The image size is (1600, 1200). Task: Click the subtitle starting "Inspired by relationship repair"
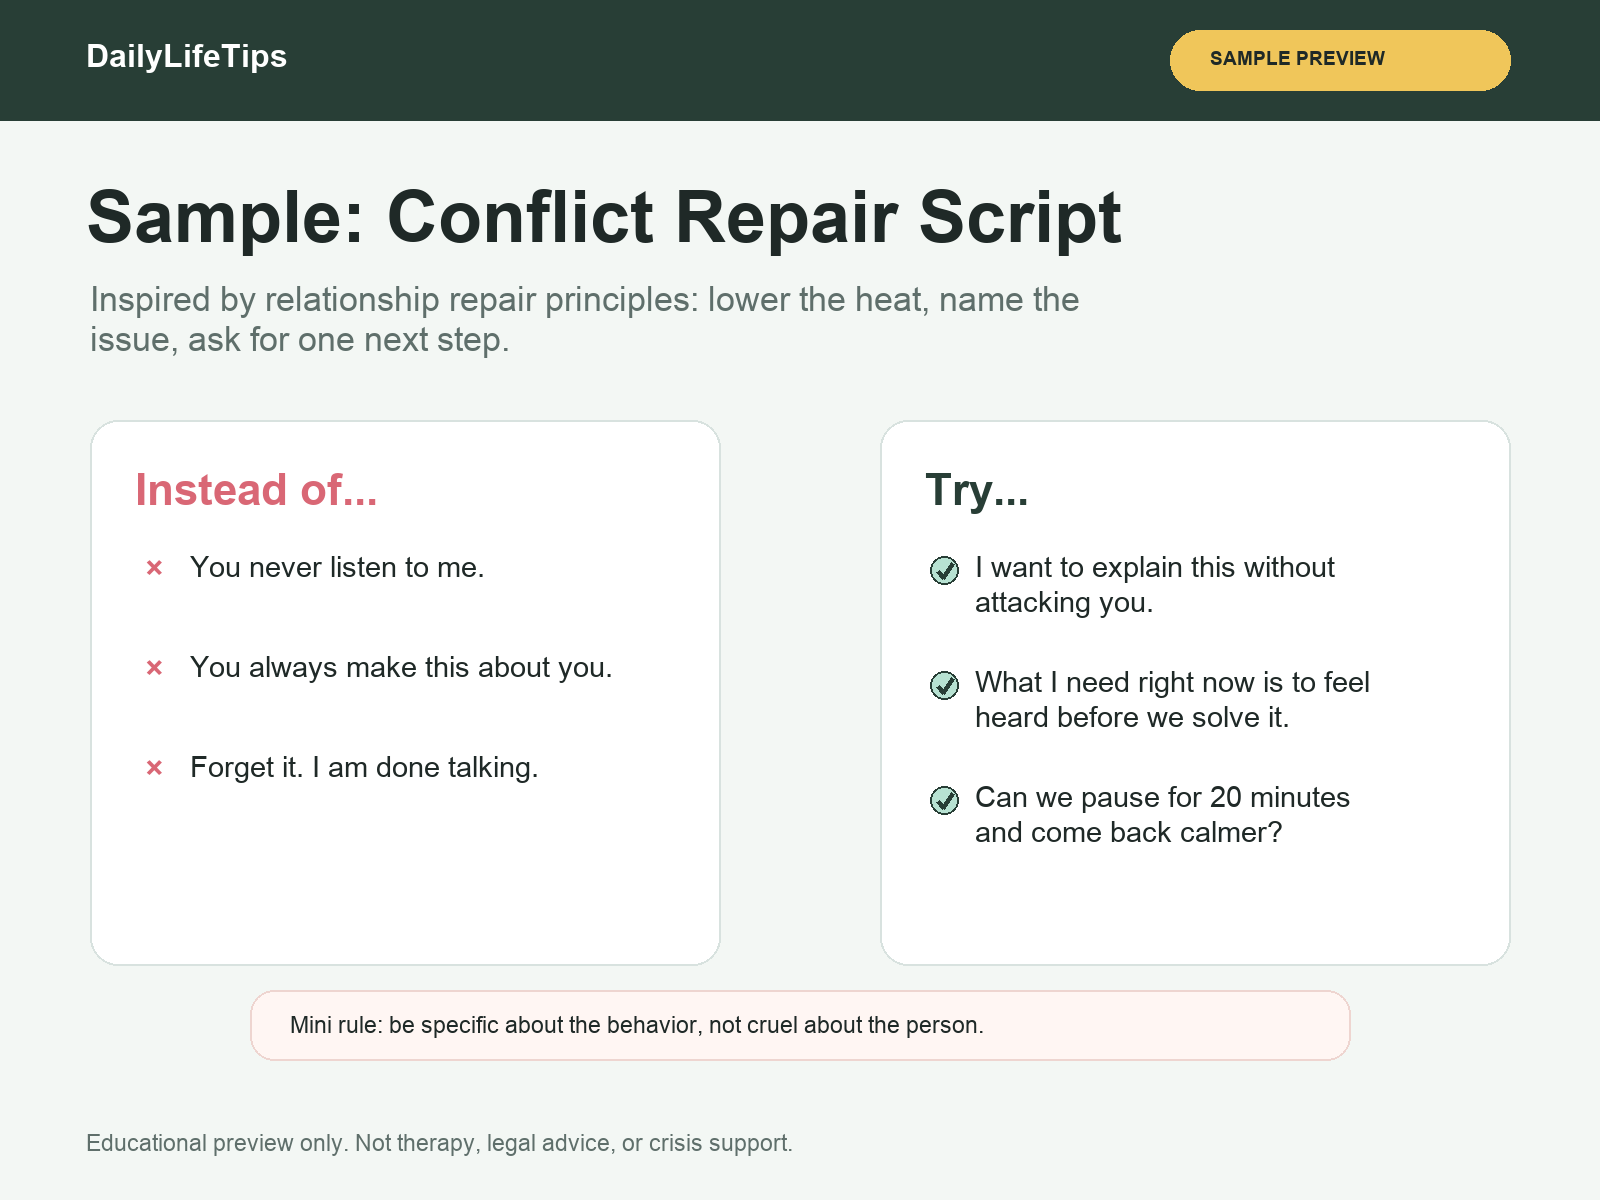(x=585, y=320)
